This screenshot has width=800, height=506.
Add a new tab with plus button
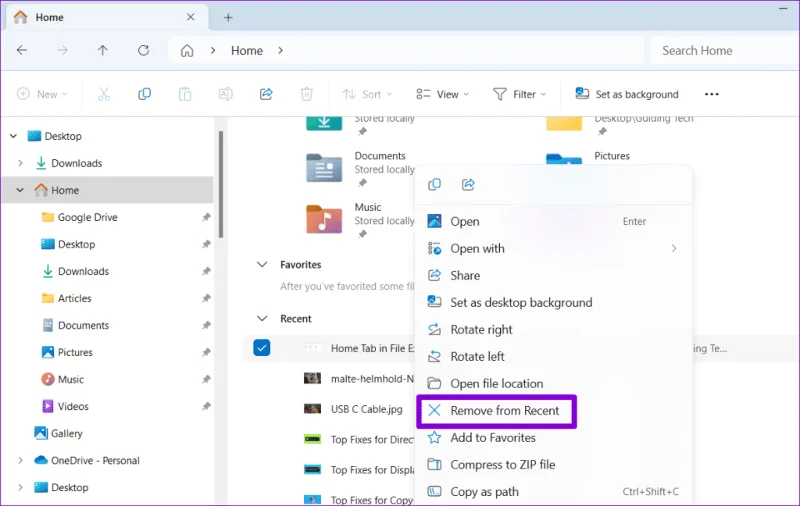(228, 18)
